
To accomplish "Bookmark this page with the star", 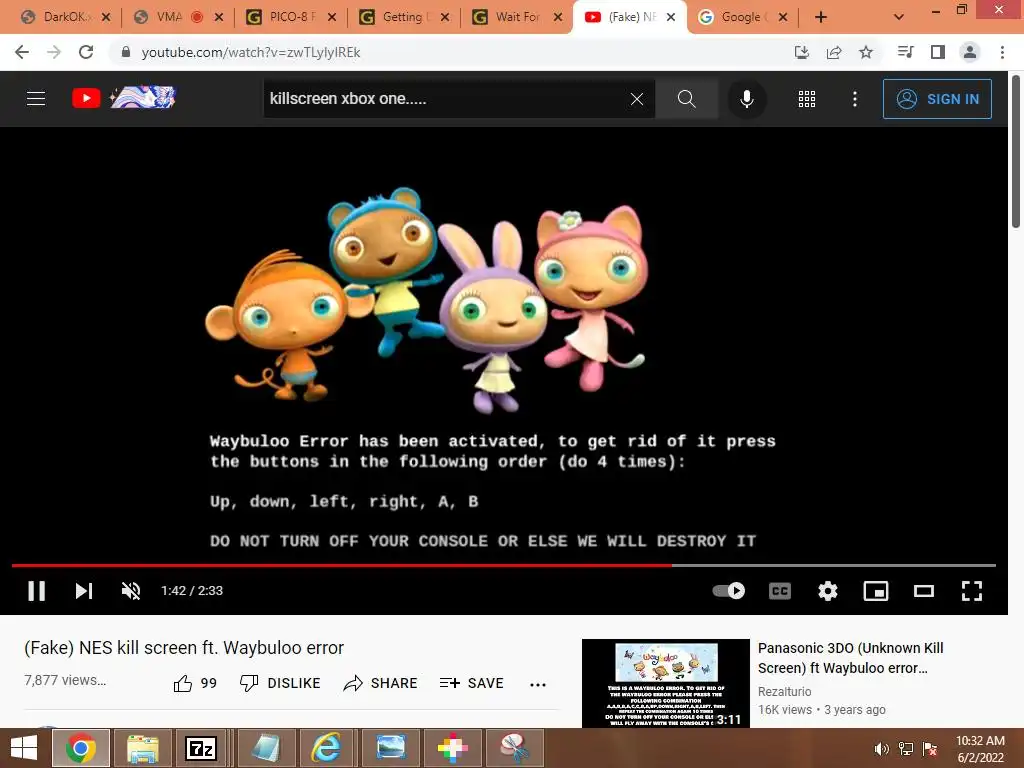I will (866, 52).
